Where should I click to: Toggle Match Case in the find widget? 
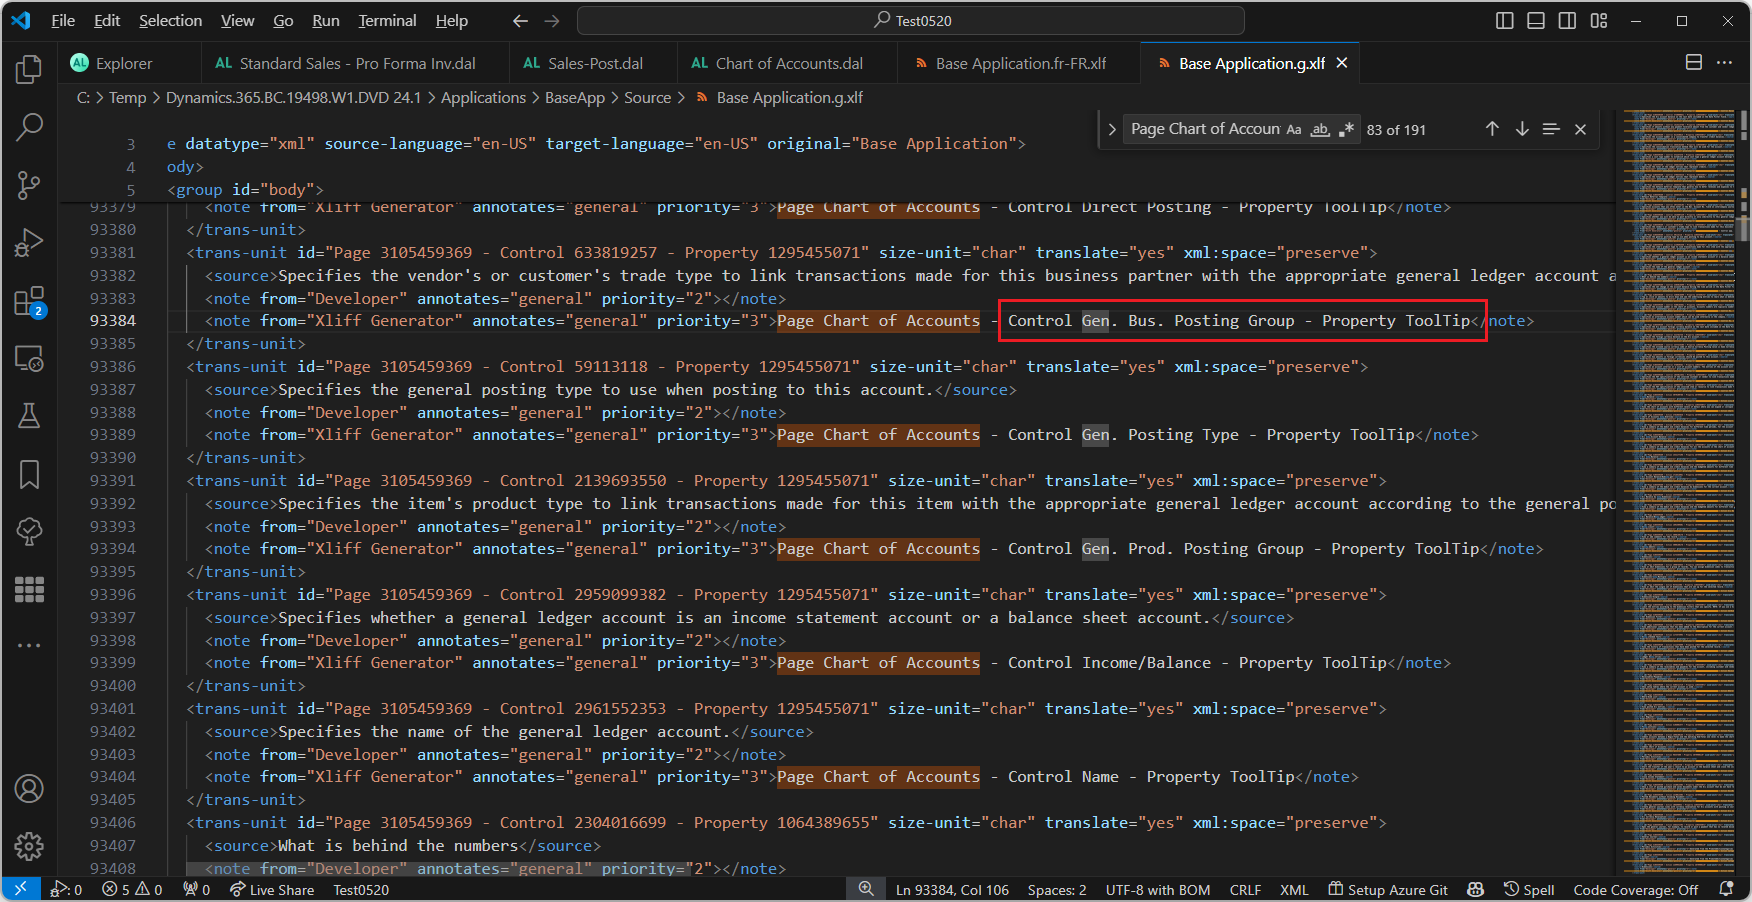point(1295,128)
